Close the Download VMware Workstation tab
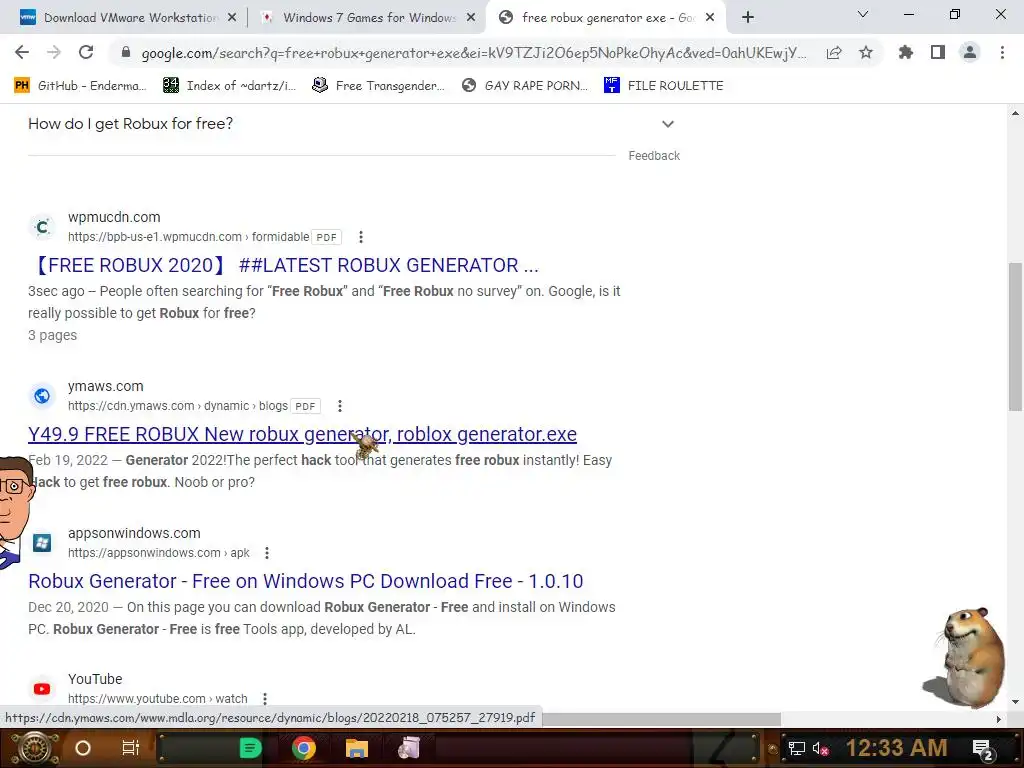Image resolution: width=1024 pixels, height=768 pixels. (232, 18)
